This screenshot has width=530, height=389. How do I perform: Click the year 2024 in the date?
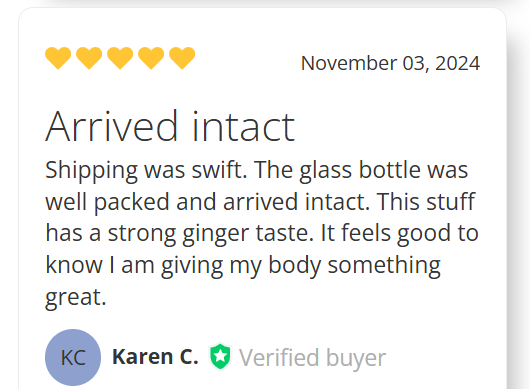[x=457, y=63]
